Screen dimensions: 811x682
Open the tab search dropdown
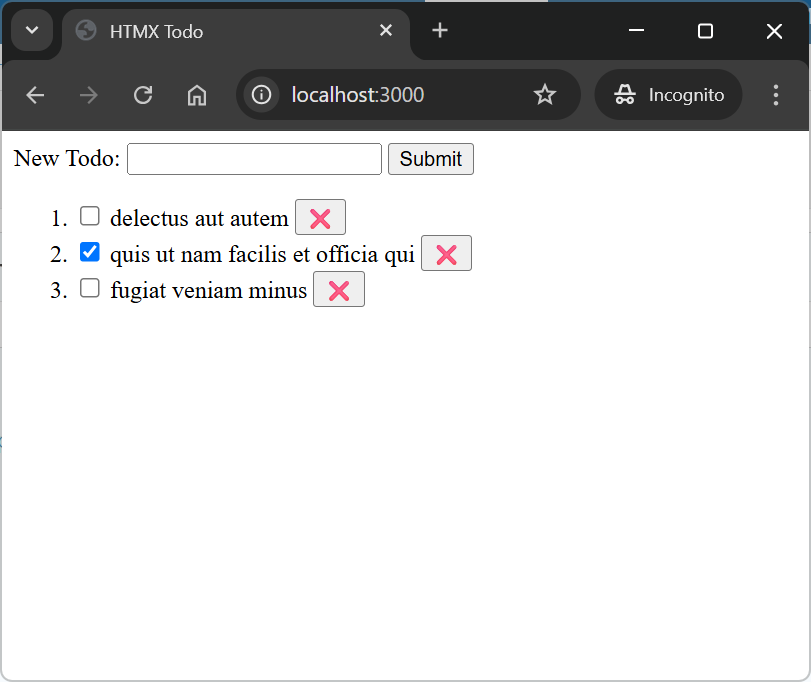point(32,31)
